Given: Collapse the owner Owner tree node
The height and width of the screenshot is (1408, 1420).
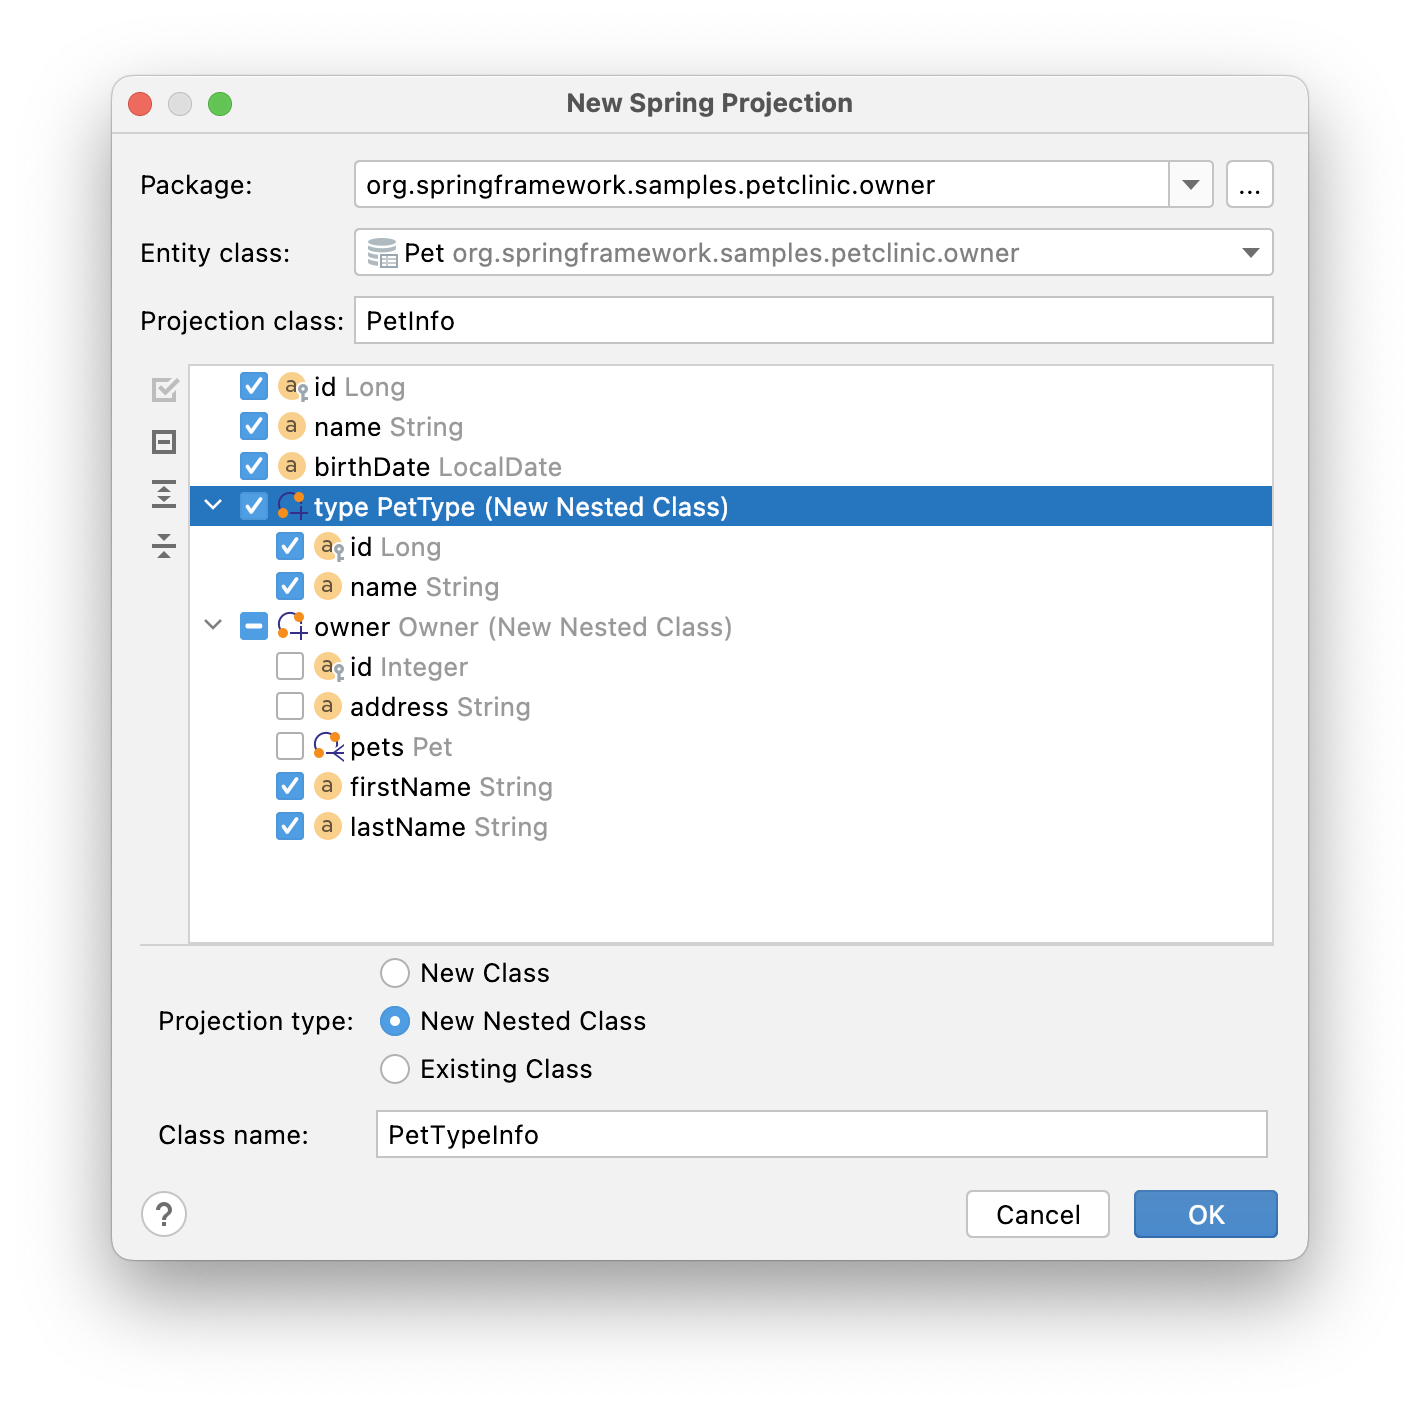Looking at the screenshot, I should pyautogui.click(x=213, y=626).
